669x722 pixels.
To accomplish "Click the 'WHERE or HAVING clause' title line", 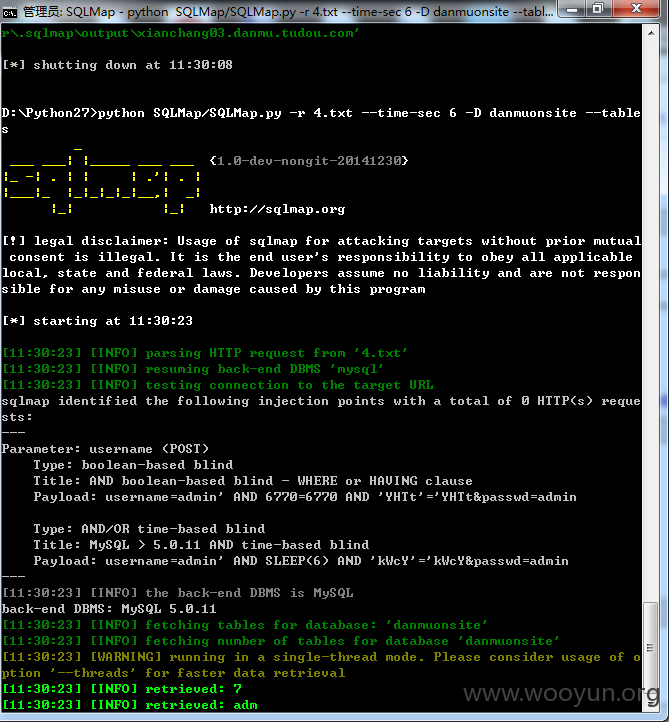I will pyautogui.click(x=253, y=481).
